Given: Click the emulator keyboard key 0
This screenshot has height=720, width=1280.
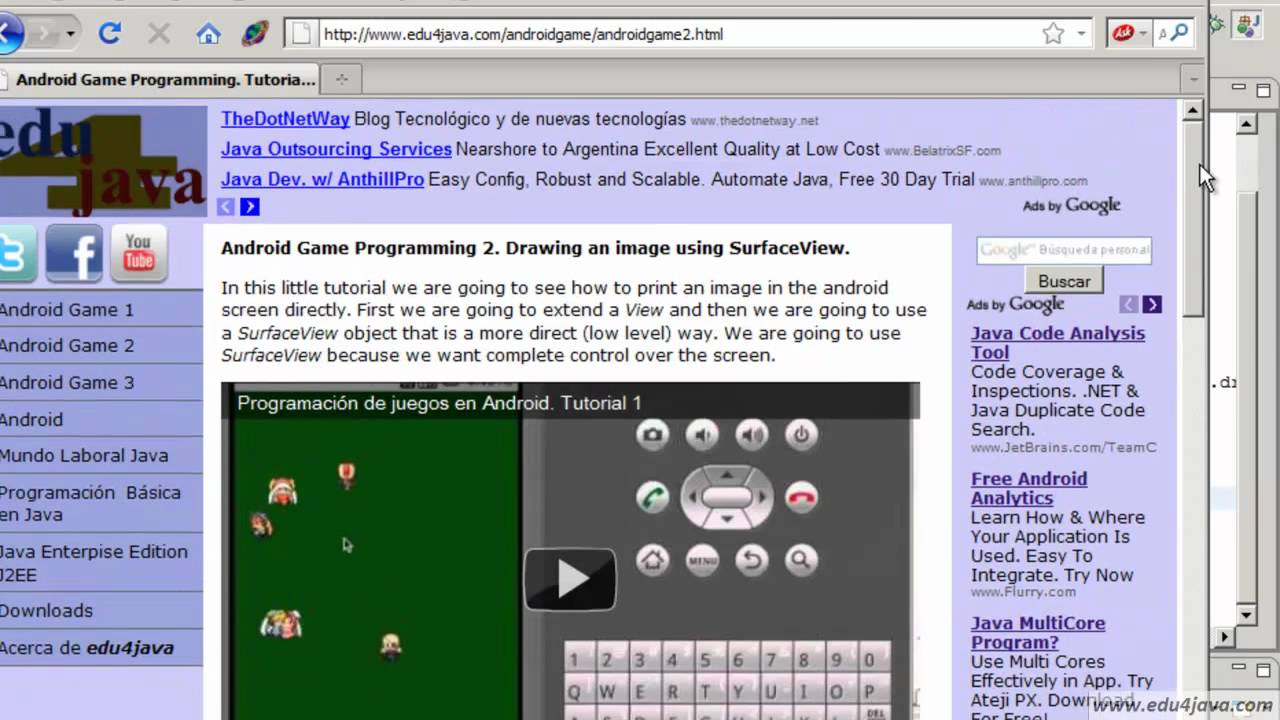Looking at the screenshot, I should [869, 660].
